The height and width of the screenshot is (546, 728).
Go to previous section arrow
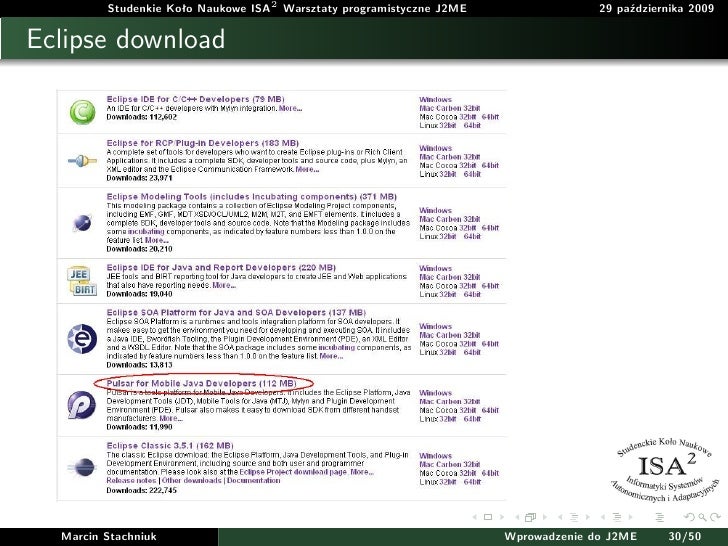(x=603, y=517)
